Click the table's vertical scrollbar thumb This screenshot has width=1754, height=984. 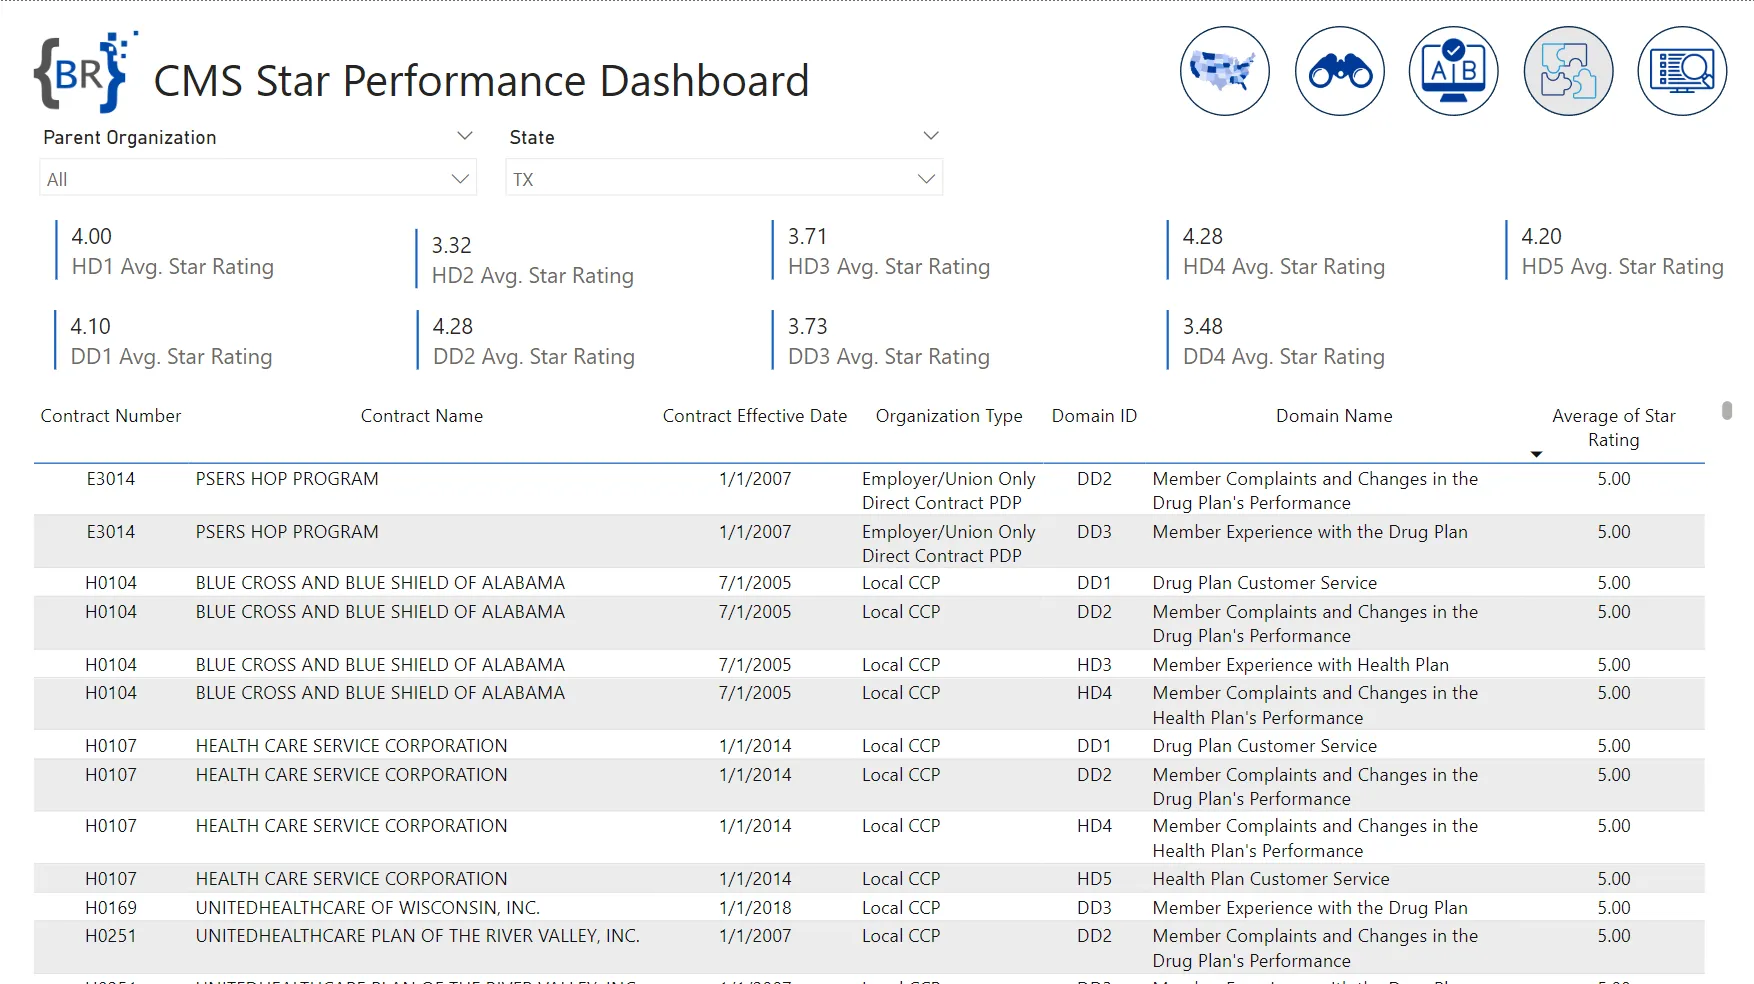pyautogui.click(x=1726, y=411)
